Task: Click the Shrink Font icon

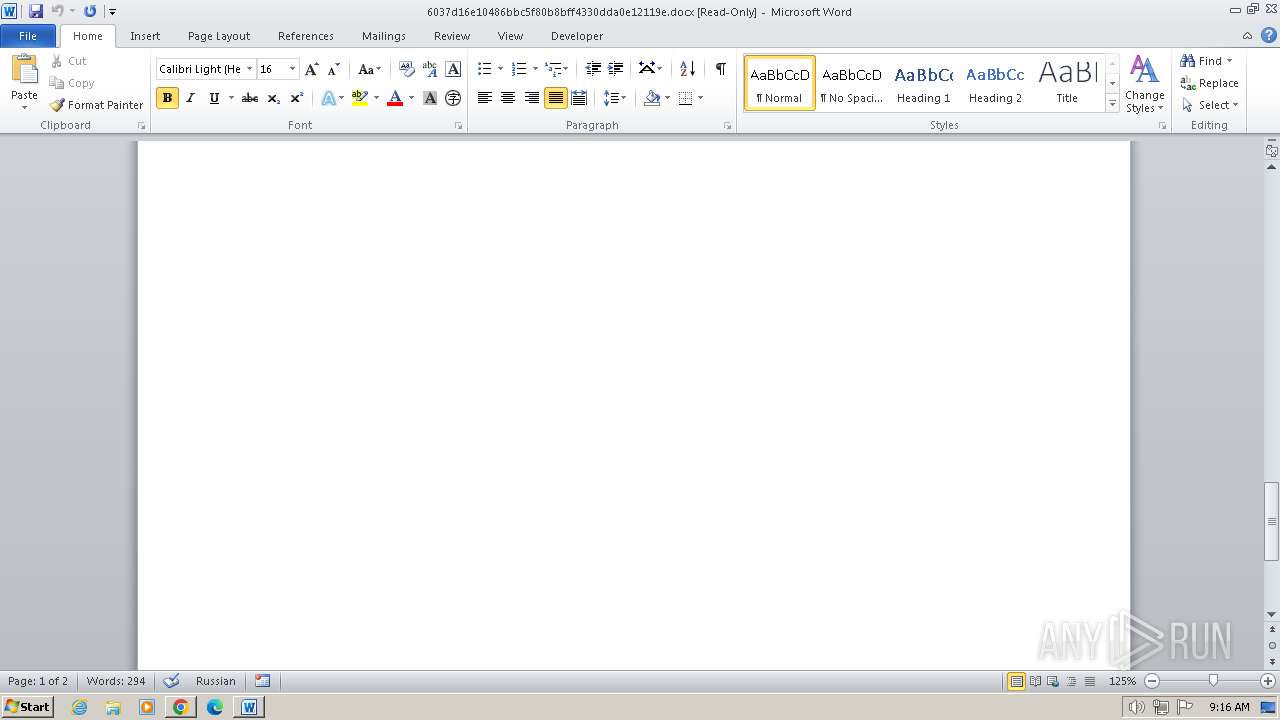Action: (x=334, y=69)
